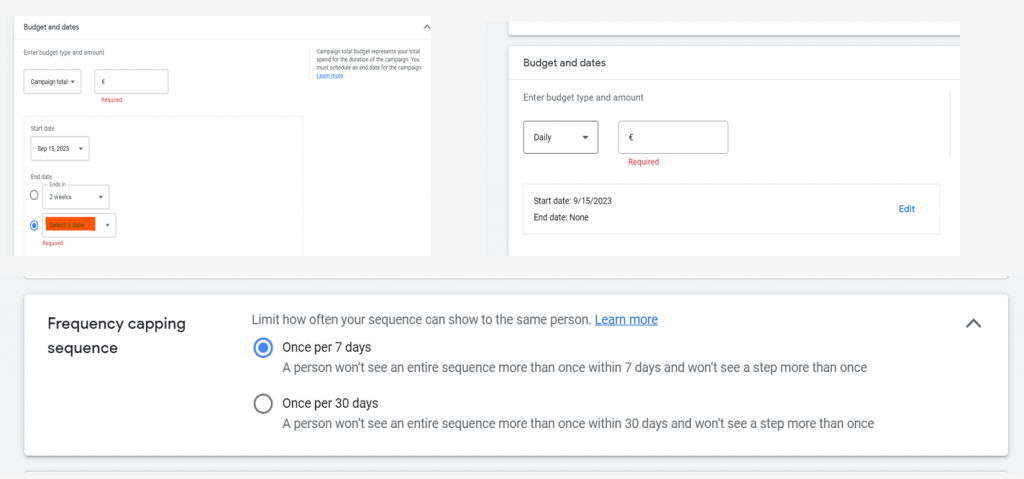Select the Once per 30 days option
This screenshot has height=479, width=1024.
[x=263, y=404]
